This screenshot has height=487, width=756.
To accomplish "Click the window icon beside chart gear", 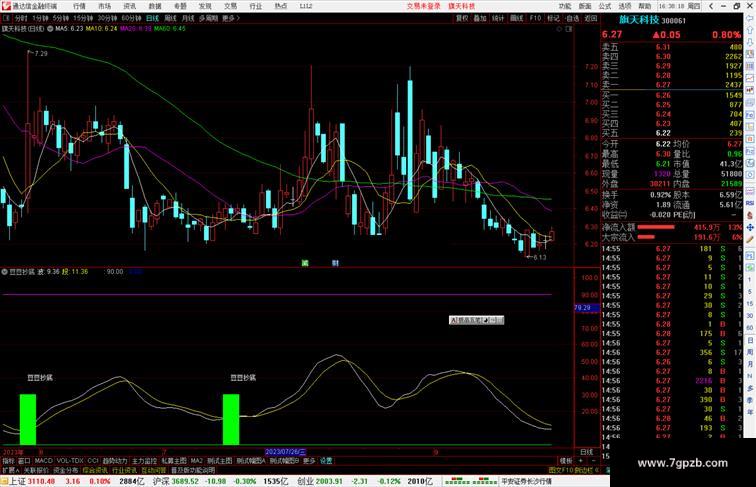I will point(569,29).
